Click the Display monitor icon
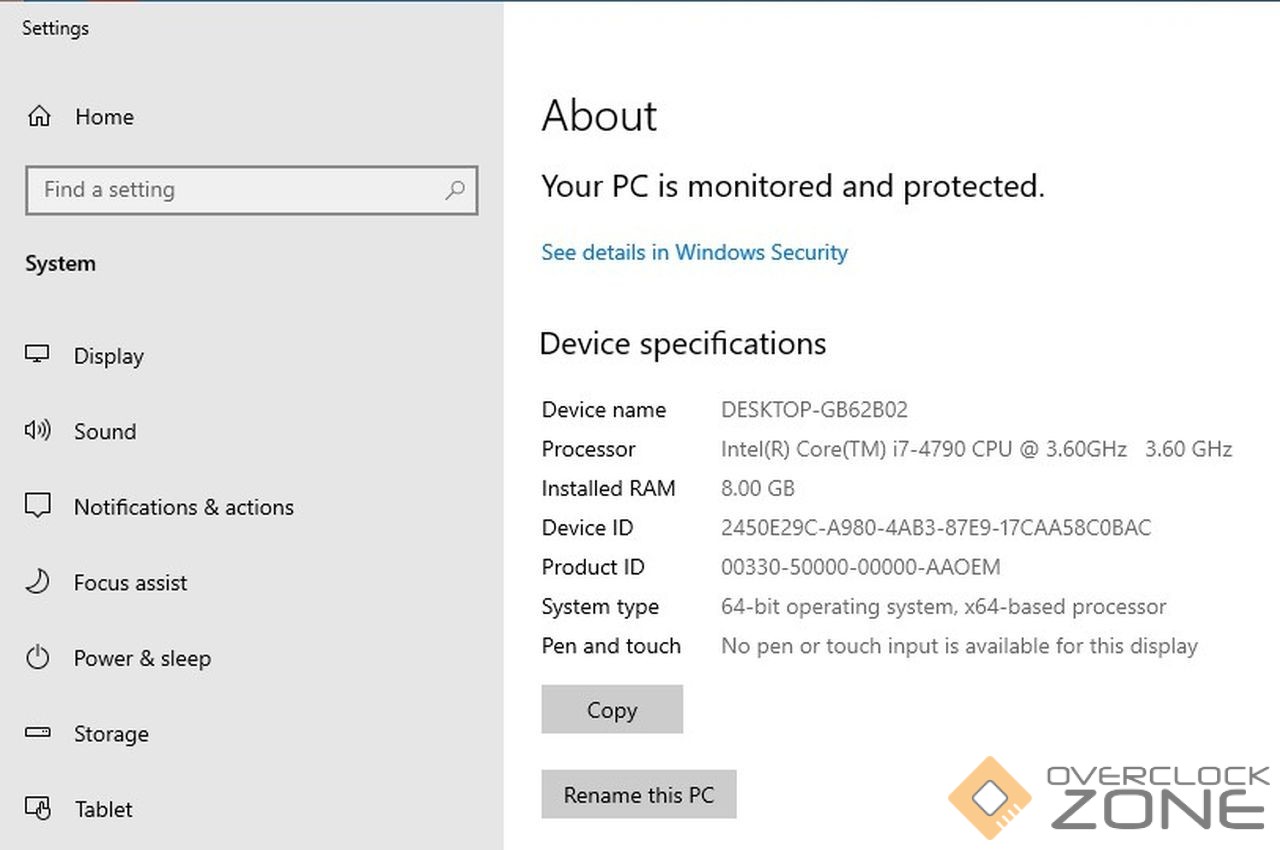 pyautogui.click(x=38, y=355)
